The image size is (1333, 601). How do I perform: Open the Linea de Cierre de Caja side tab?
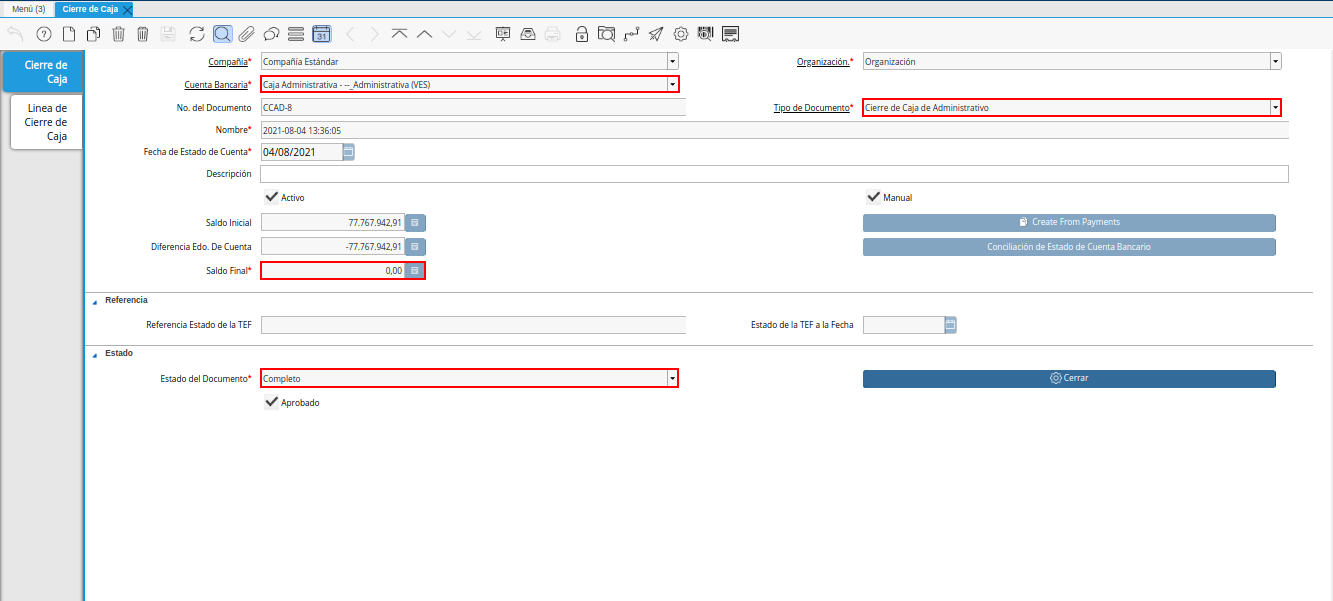click(47, 122)
